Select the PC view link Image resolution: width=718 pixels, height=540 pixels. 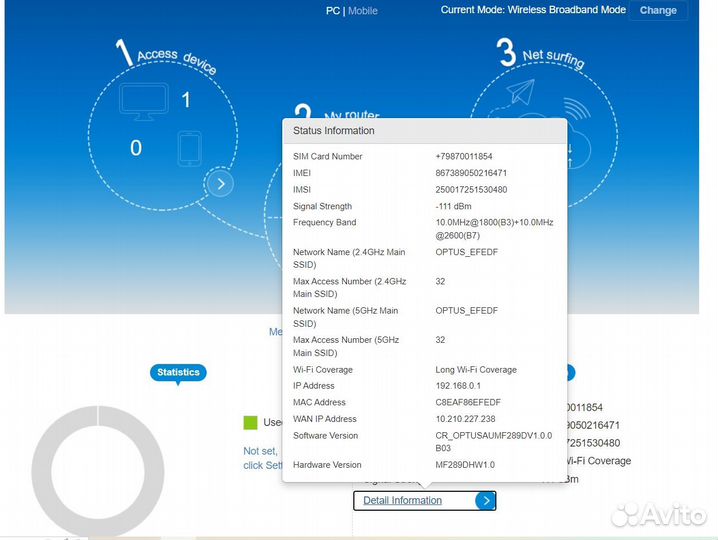(332, 11)
